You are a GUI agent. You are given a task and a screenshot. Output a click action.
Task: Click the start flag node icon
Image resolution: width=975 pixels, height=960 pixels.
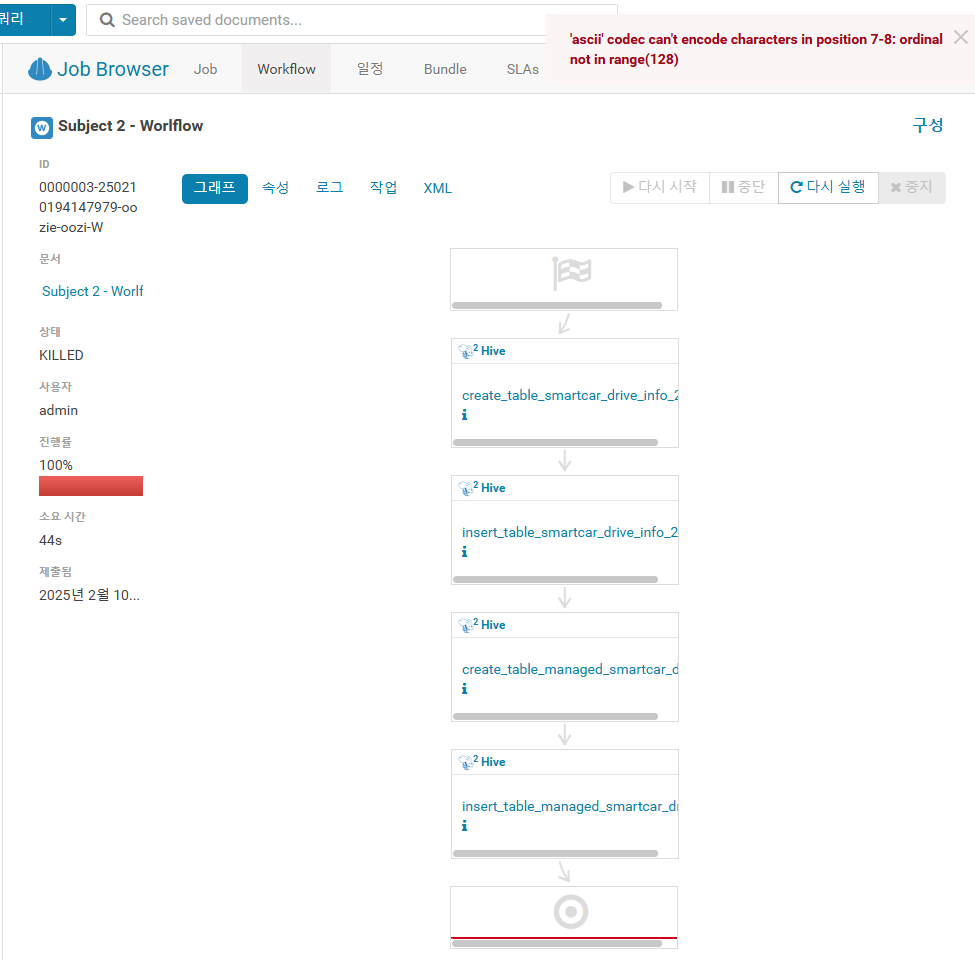pyautogui.click(x=571, y=273)
